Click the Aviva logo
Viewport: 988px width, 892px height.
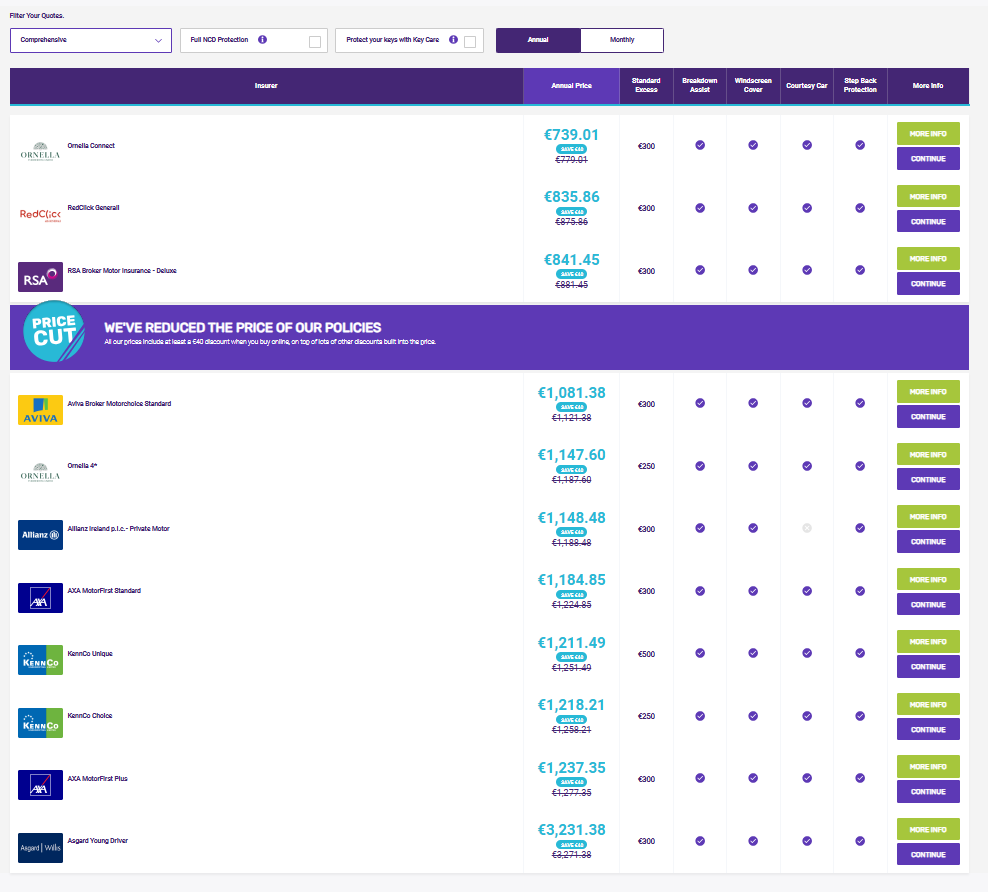tap(40, 410)
